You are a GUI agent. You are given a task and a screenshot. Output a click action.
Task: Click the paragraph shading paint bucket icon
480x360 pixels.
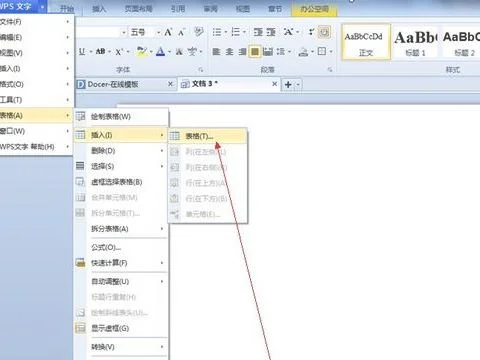coord(303,52)
